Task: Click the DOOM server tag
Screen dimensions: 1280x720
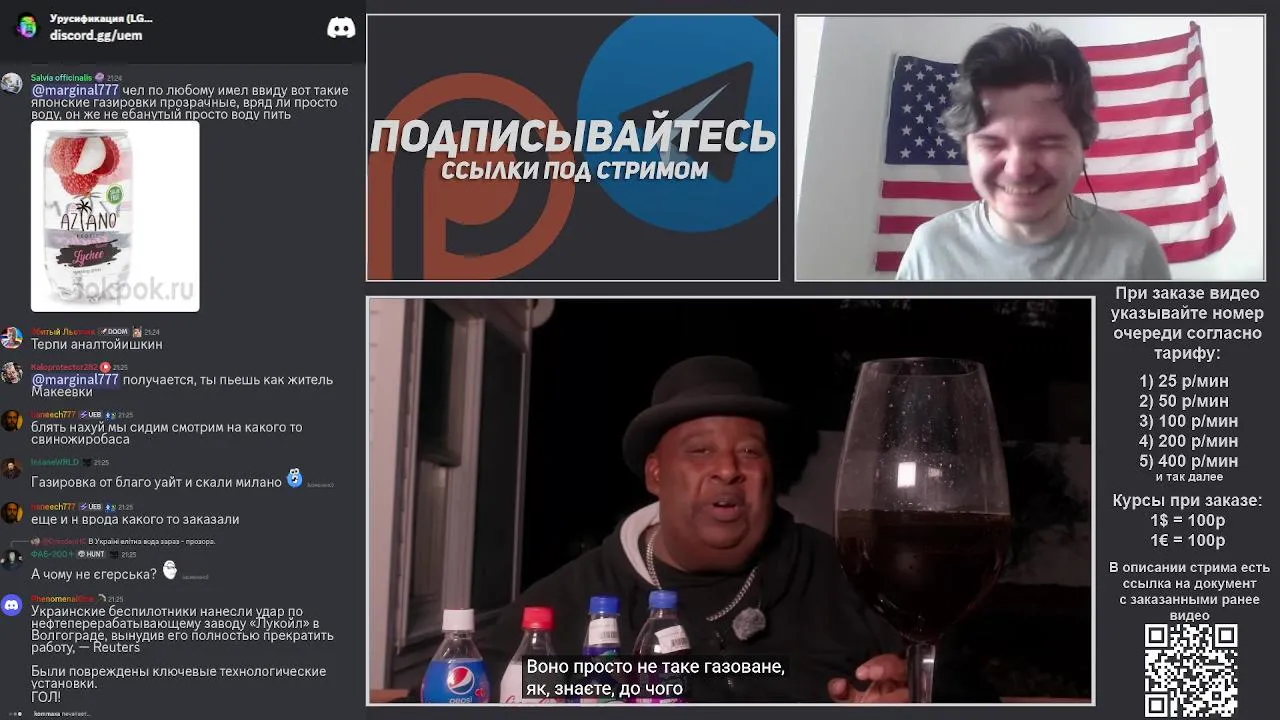Action: coord(114,331)
